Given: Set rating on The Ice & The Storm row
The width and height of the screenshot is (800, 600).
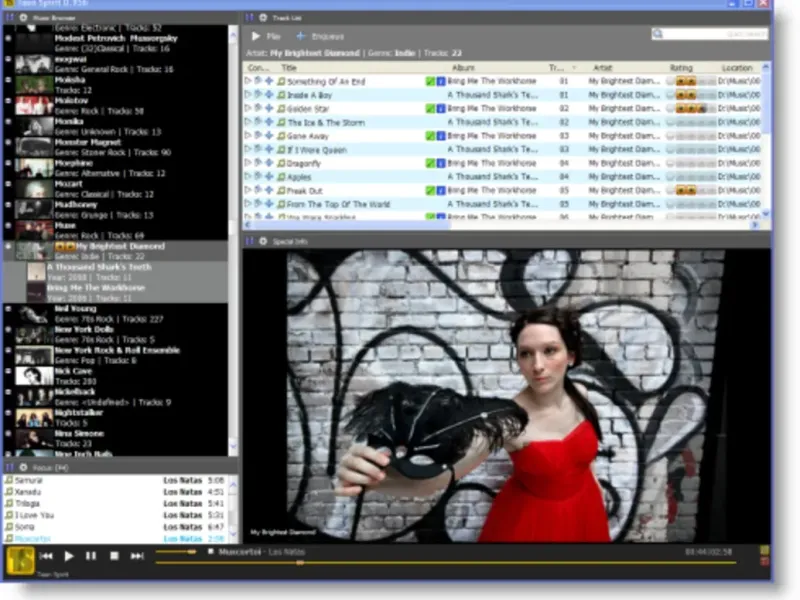Looking at the screenshot, I should (691, 122).
